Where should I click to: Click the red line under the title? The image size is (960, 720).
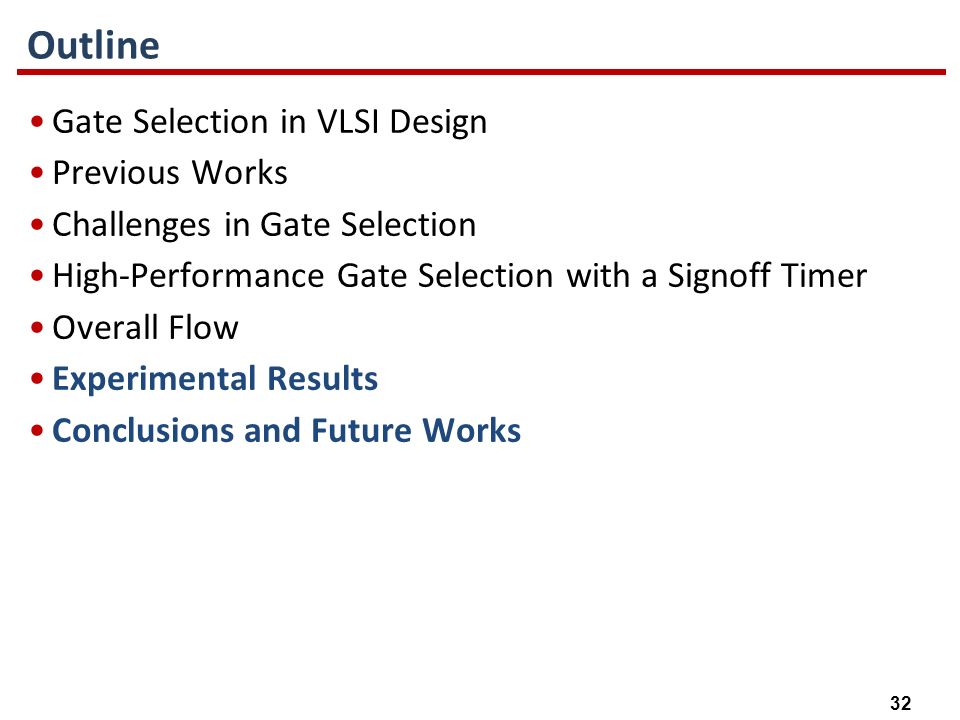(481, 72)
